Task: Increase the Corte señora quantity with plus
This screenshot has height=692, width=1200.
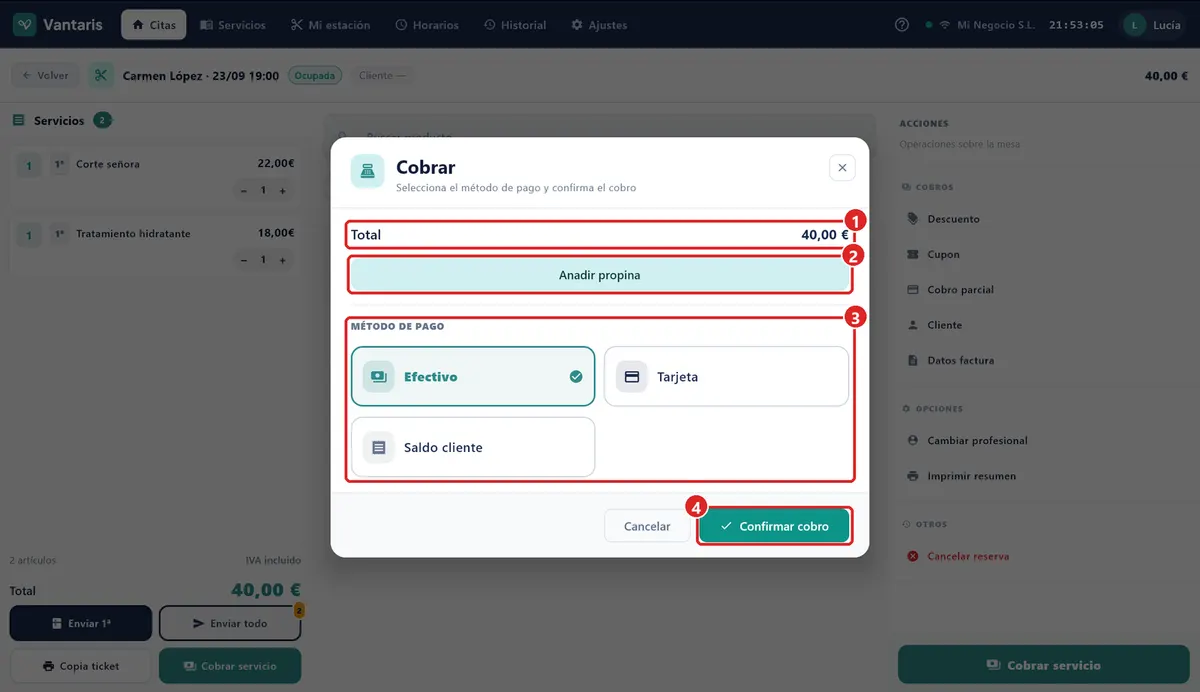Action: (283, 190)
